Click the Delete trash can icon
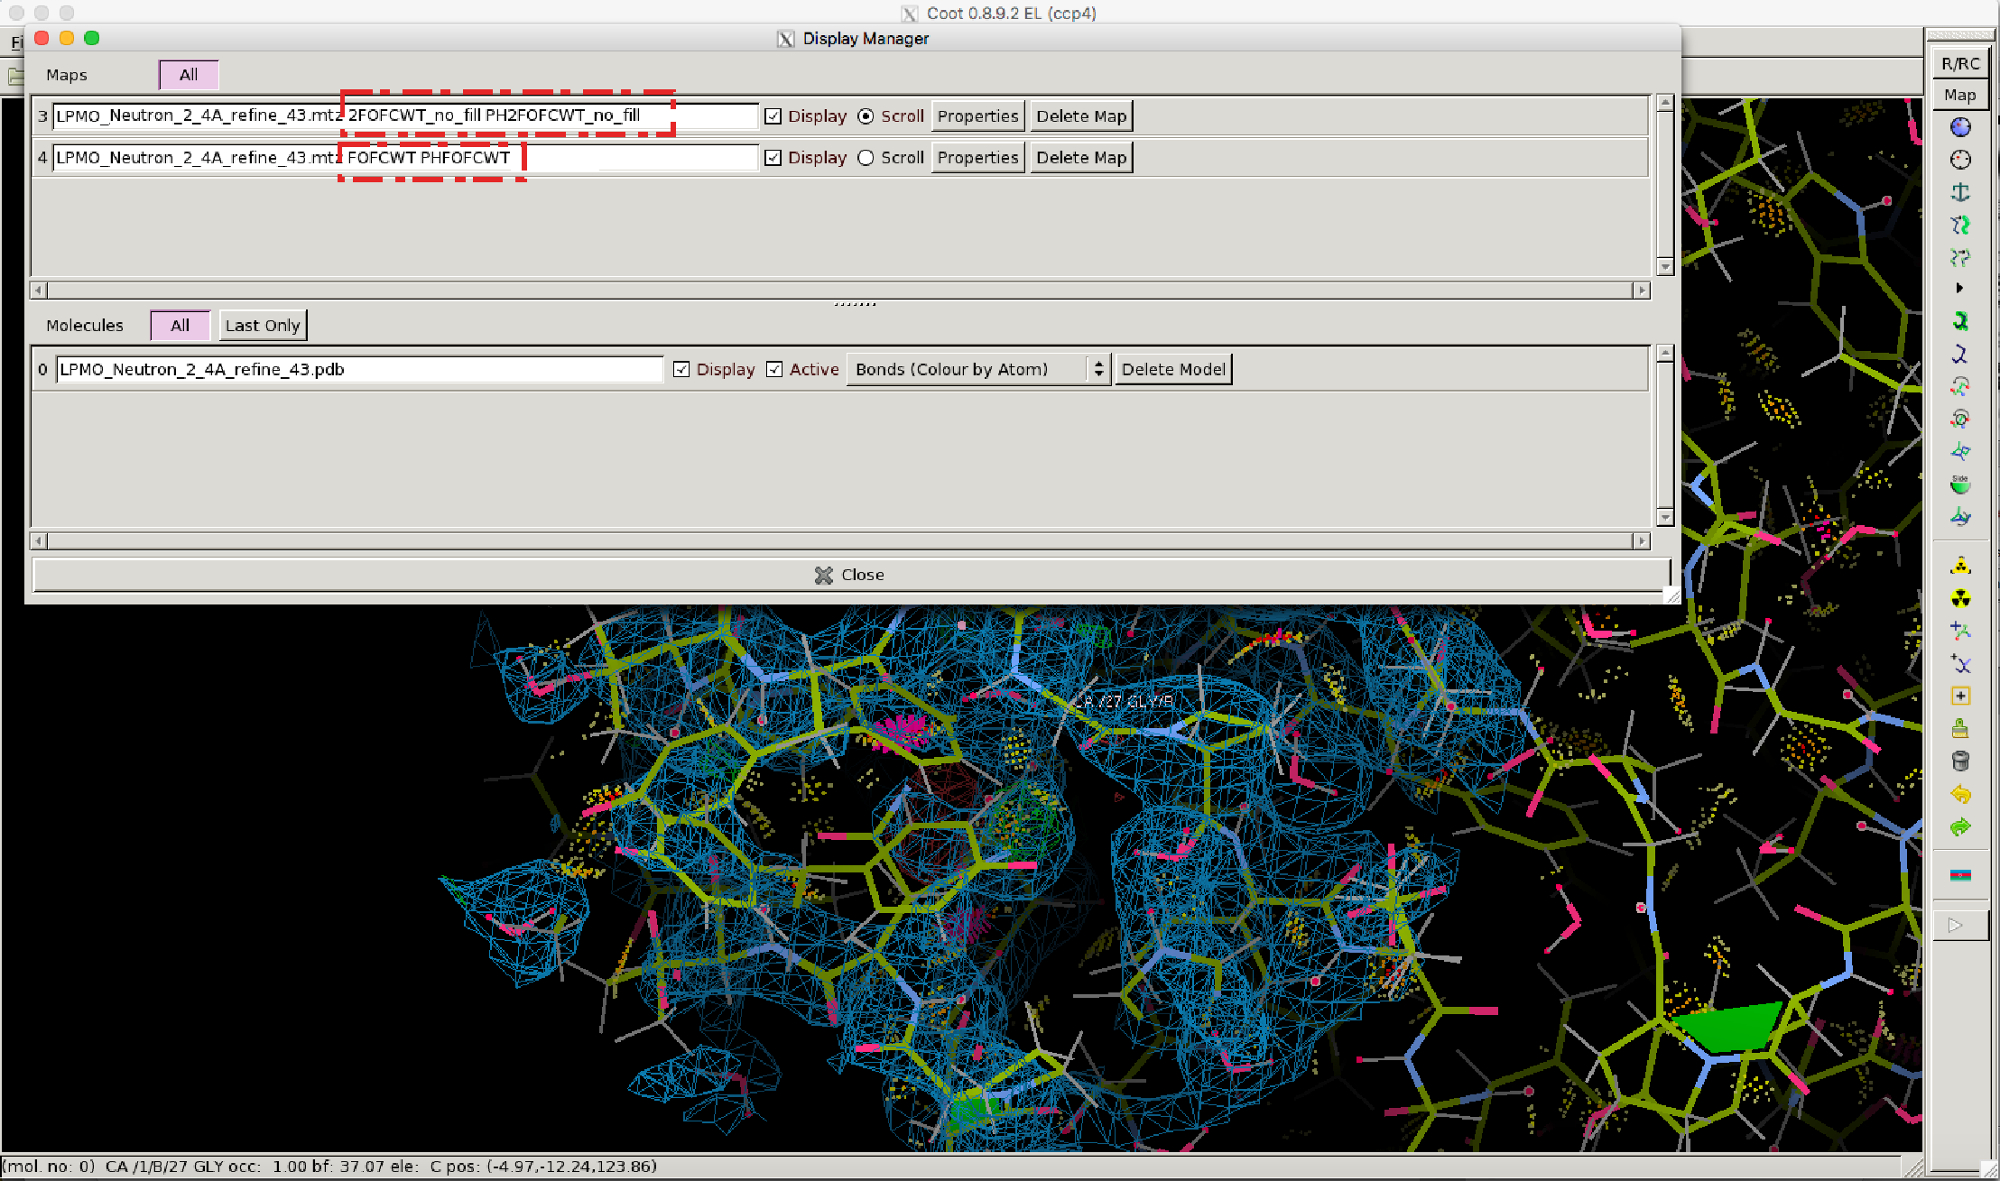Screen dimensions: 2000x1181 click(x=1960, y=761)
